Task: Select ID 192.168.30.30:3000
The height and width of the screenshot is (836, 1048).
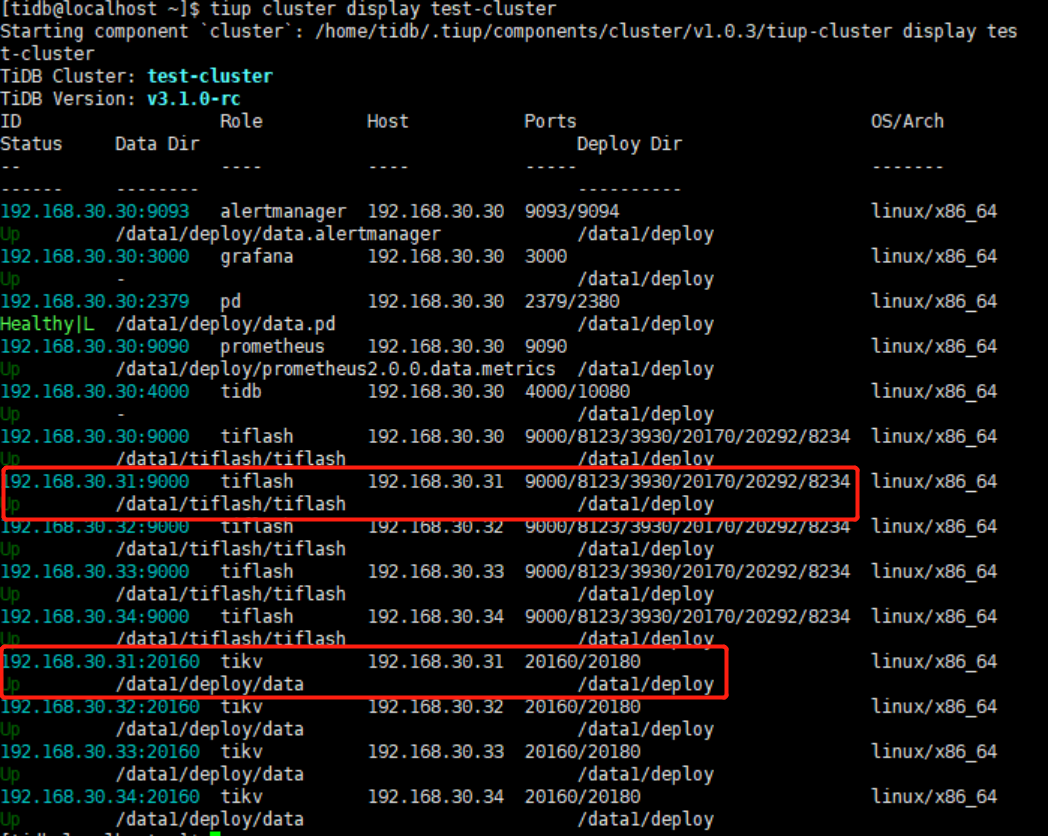Action: (95, 256)
